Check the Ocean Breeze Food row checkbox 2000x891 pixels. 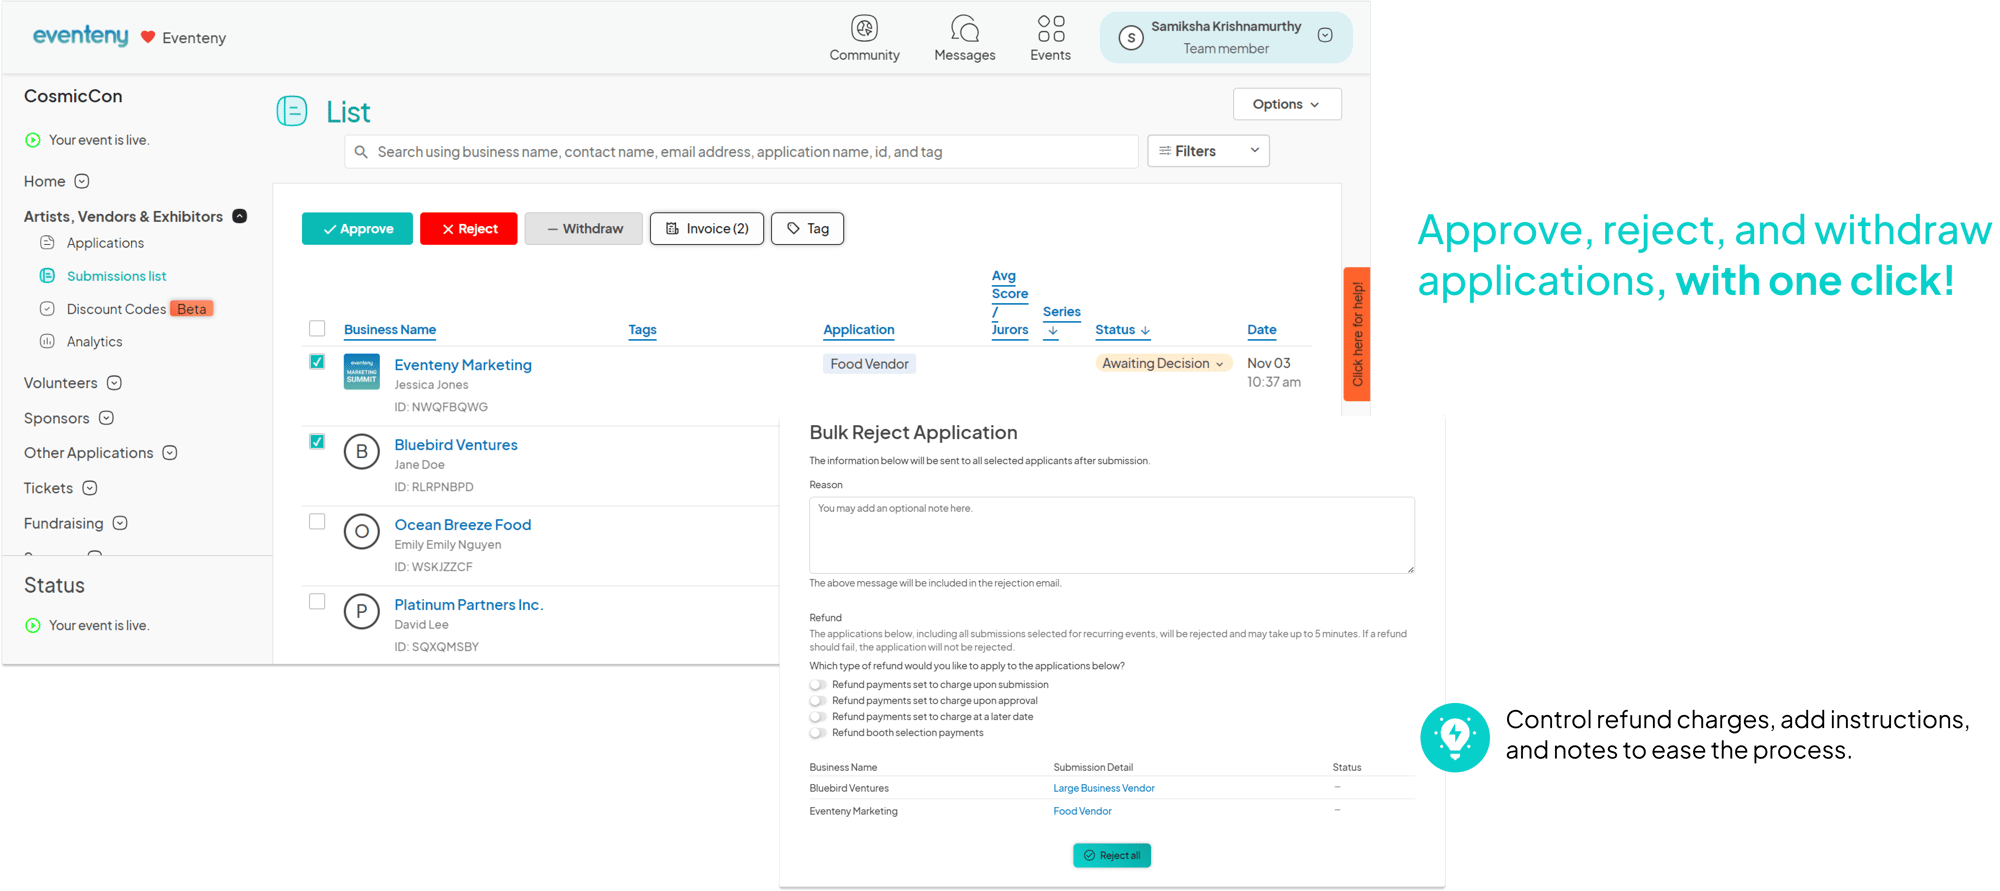pyautogui.click(x=317, y=521)
